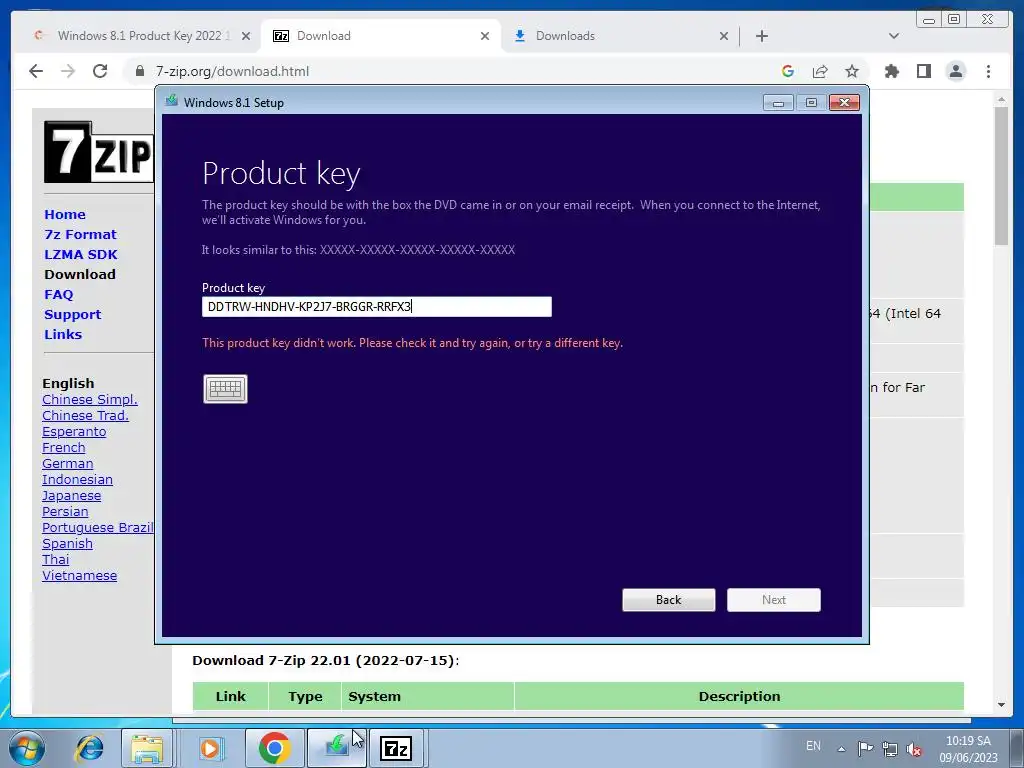Open Chrome three-dot menu

coord(988,71)
